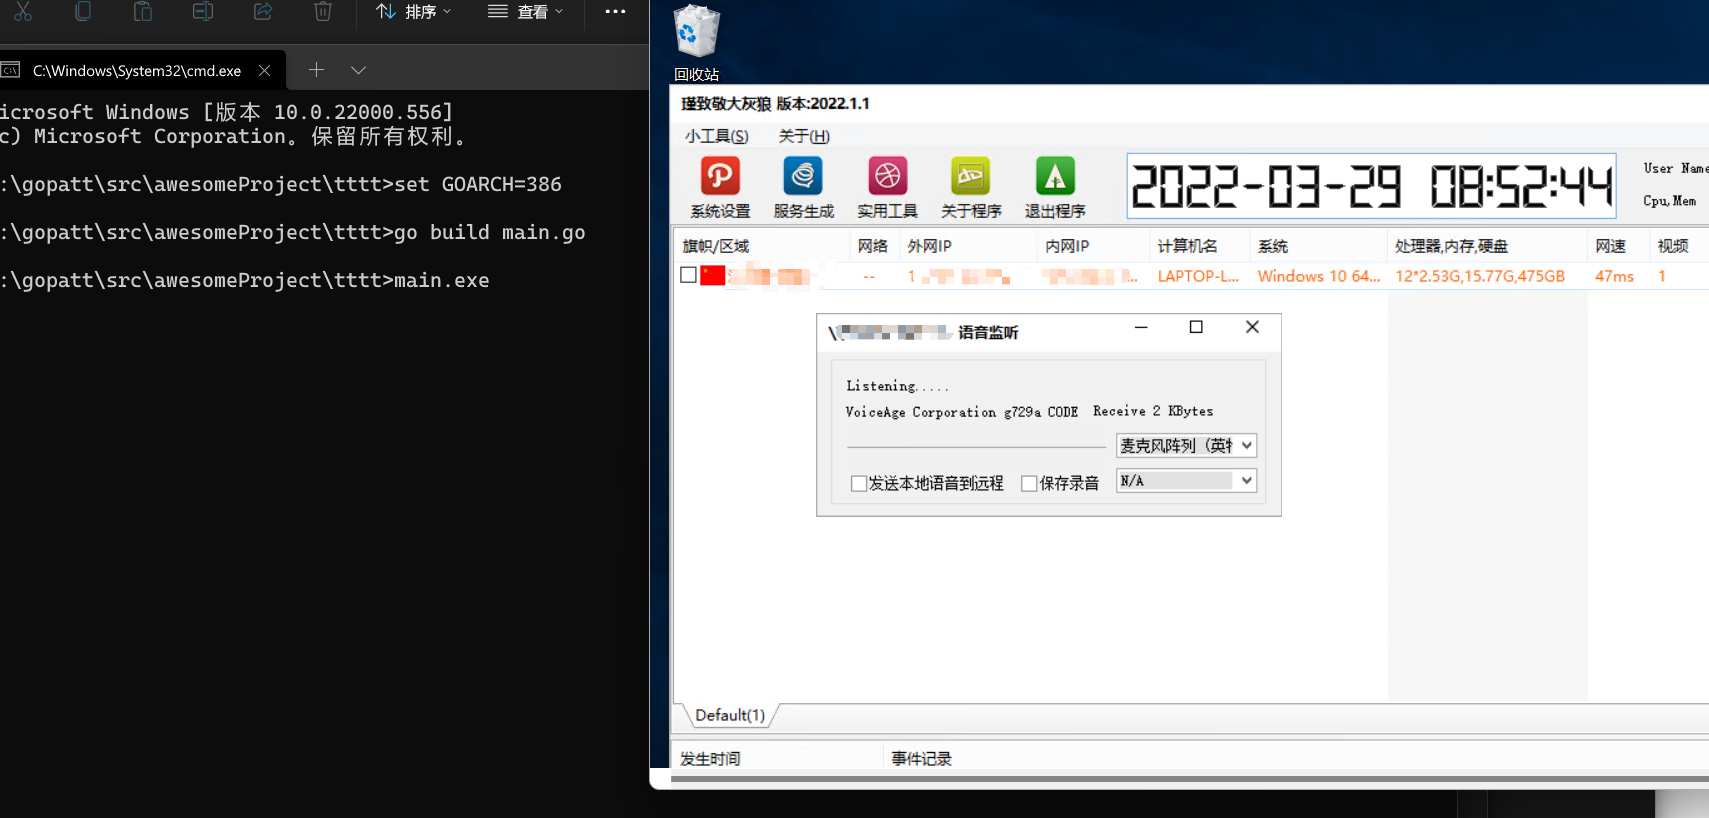This screenshot has width=1709, height=818.
Task: Select the Default(1) group tab
Action: (x=730, y=715)
